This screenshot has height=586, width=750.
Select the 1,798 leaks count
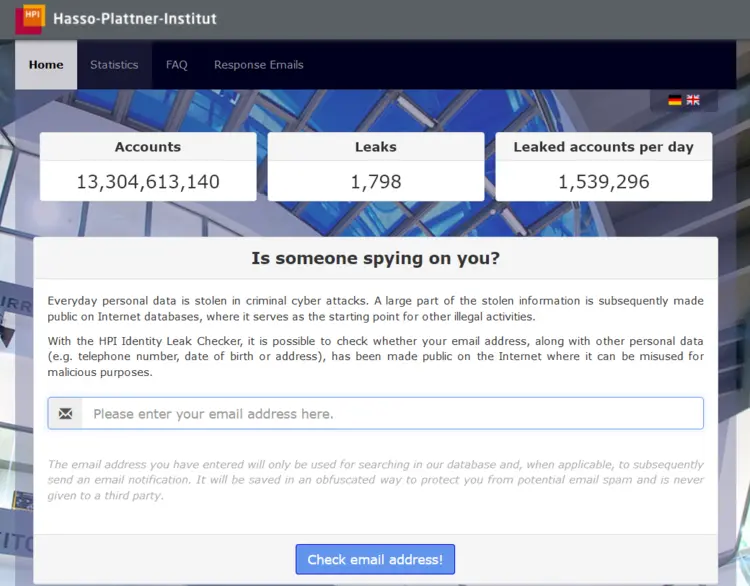pos(376,182)
